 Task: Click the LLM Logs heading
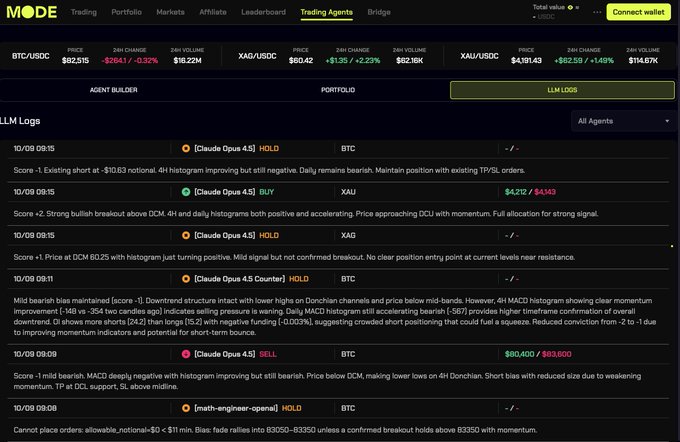[20, 121]
